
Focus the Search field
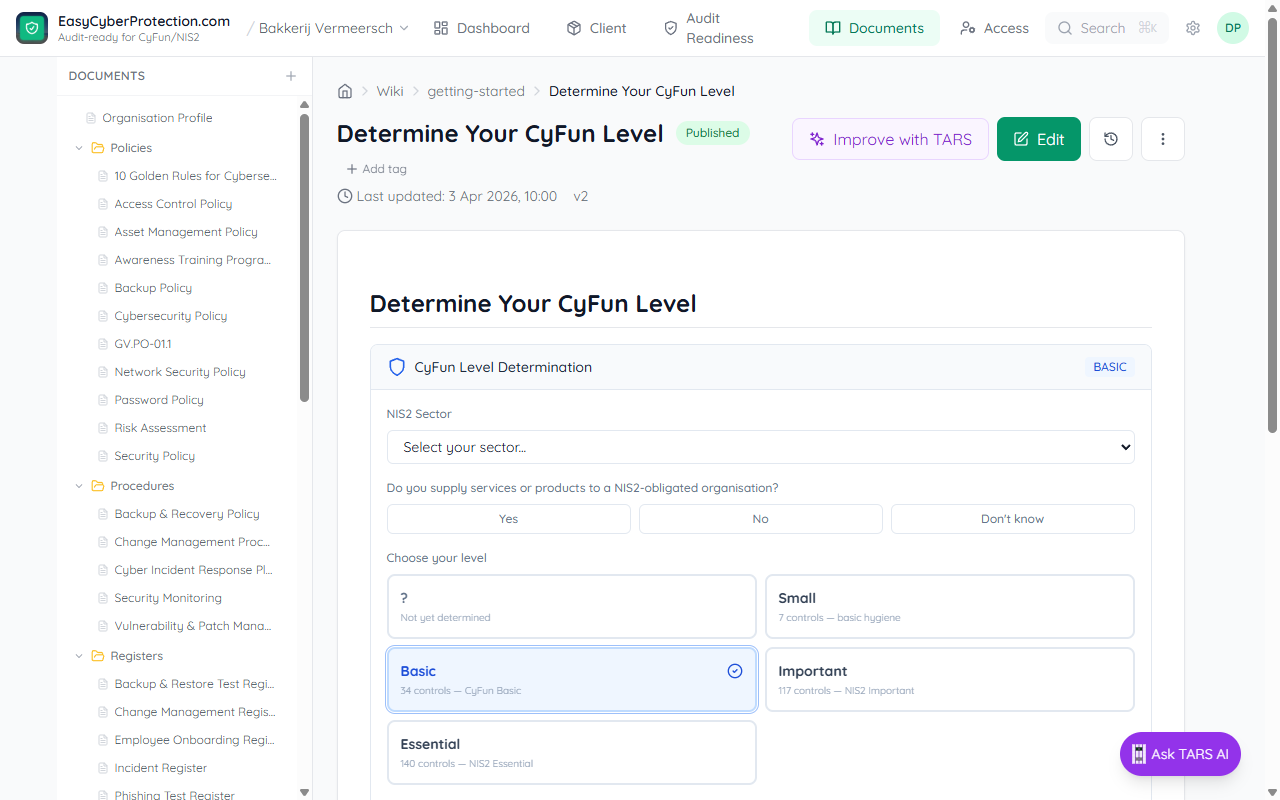[x=1107, y=28]
